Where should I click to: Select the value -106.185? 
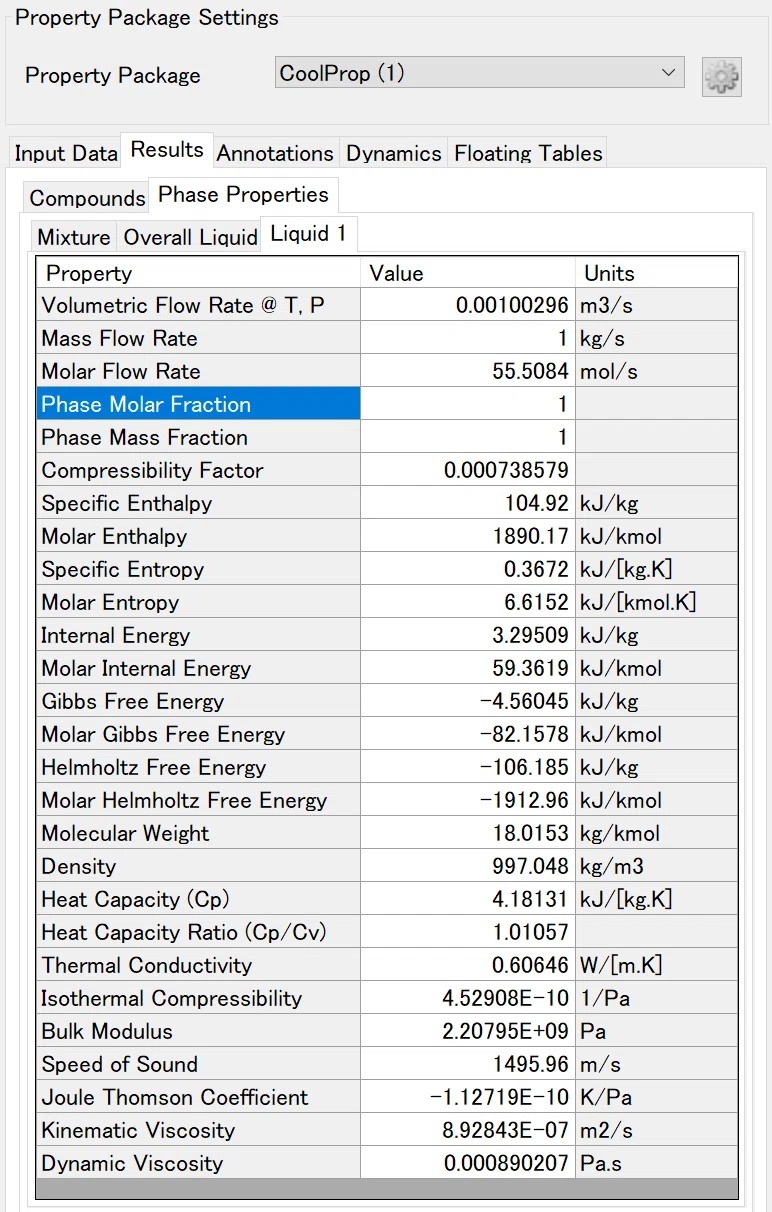coord(468,767)
